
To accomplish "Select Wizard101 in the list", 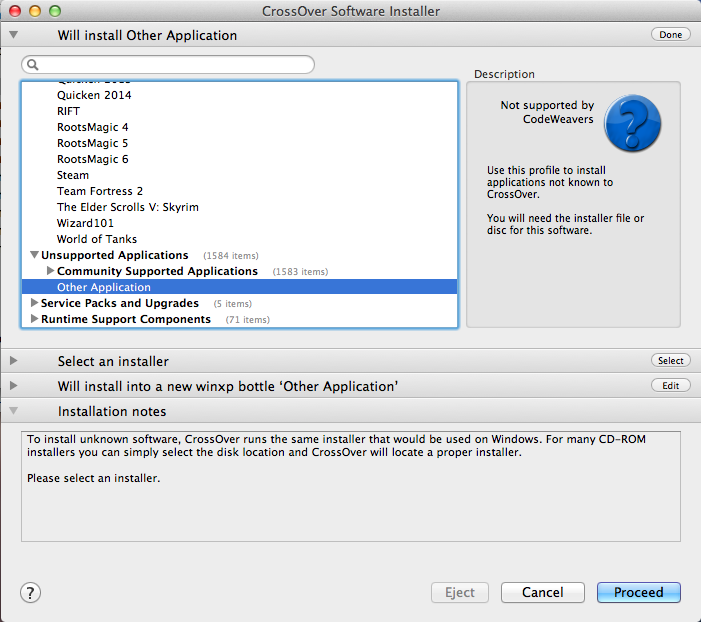I will pos(85,223).
